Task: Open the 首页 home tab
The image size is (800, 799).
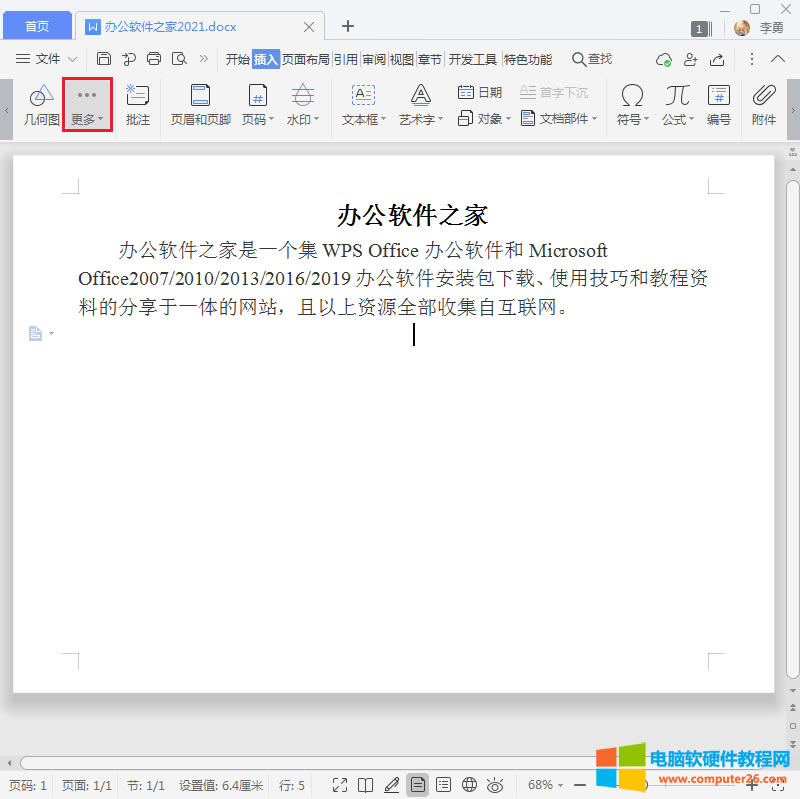Action: pyautogui.click(x=37, y=25)
